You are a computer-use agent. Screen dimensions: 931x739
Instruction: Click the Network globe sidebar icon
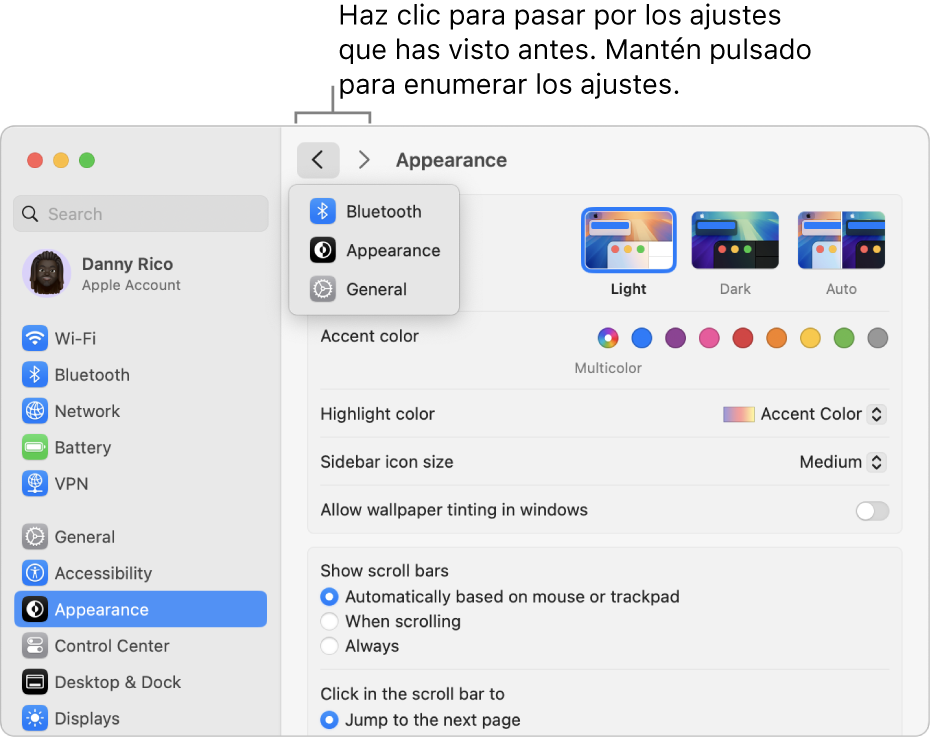pyautogui.click(x=35, y=411)
